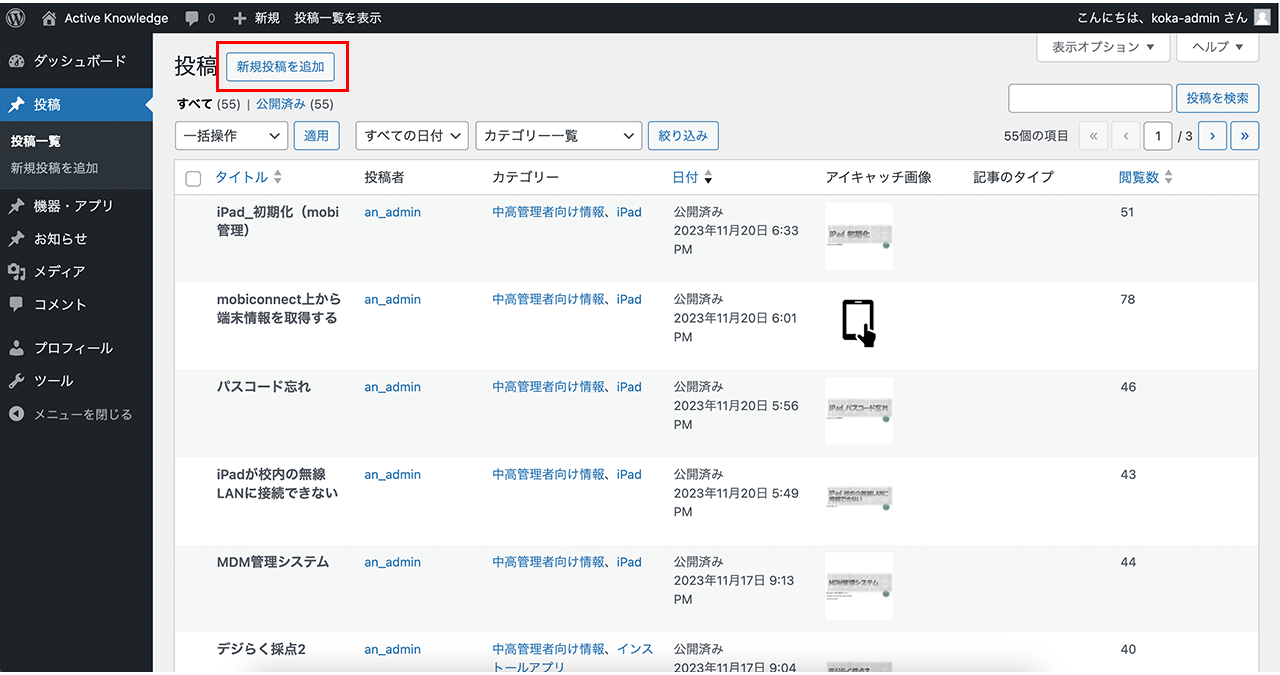The image size is (1280, 675).
Task: Click an_admin author in パスコード忘れ row
Action: 392,387
